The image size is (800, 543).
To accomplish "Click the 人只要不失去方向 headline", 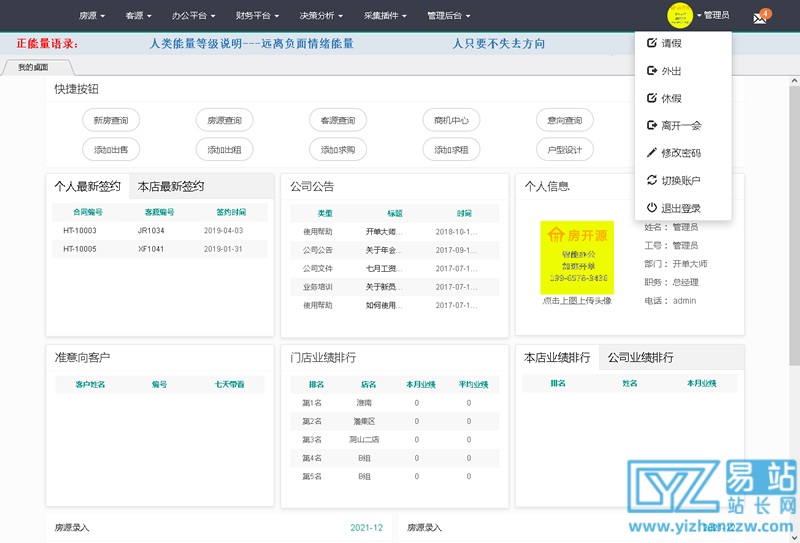I will (499, 44).
